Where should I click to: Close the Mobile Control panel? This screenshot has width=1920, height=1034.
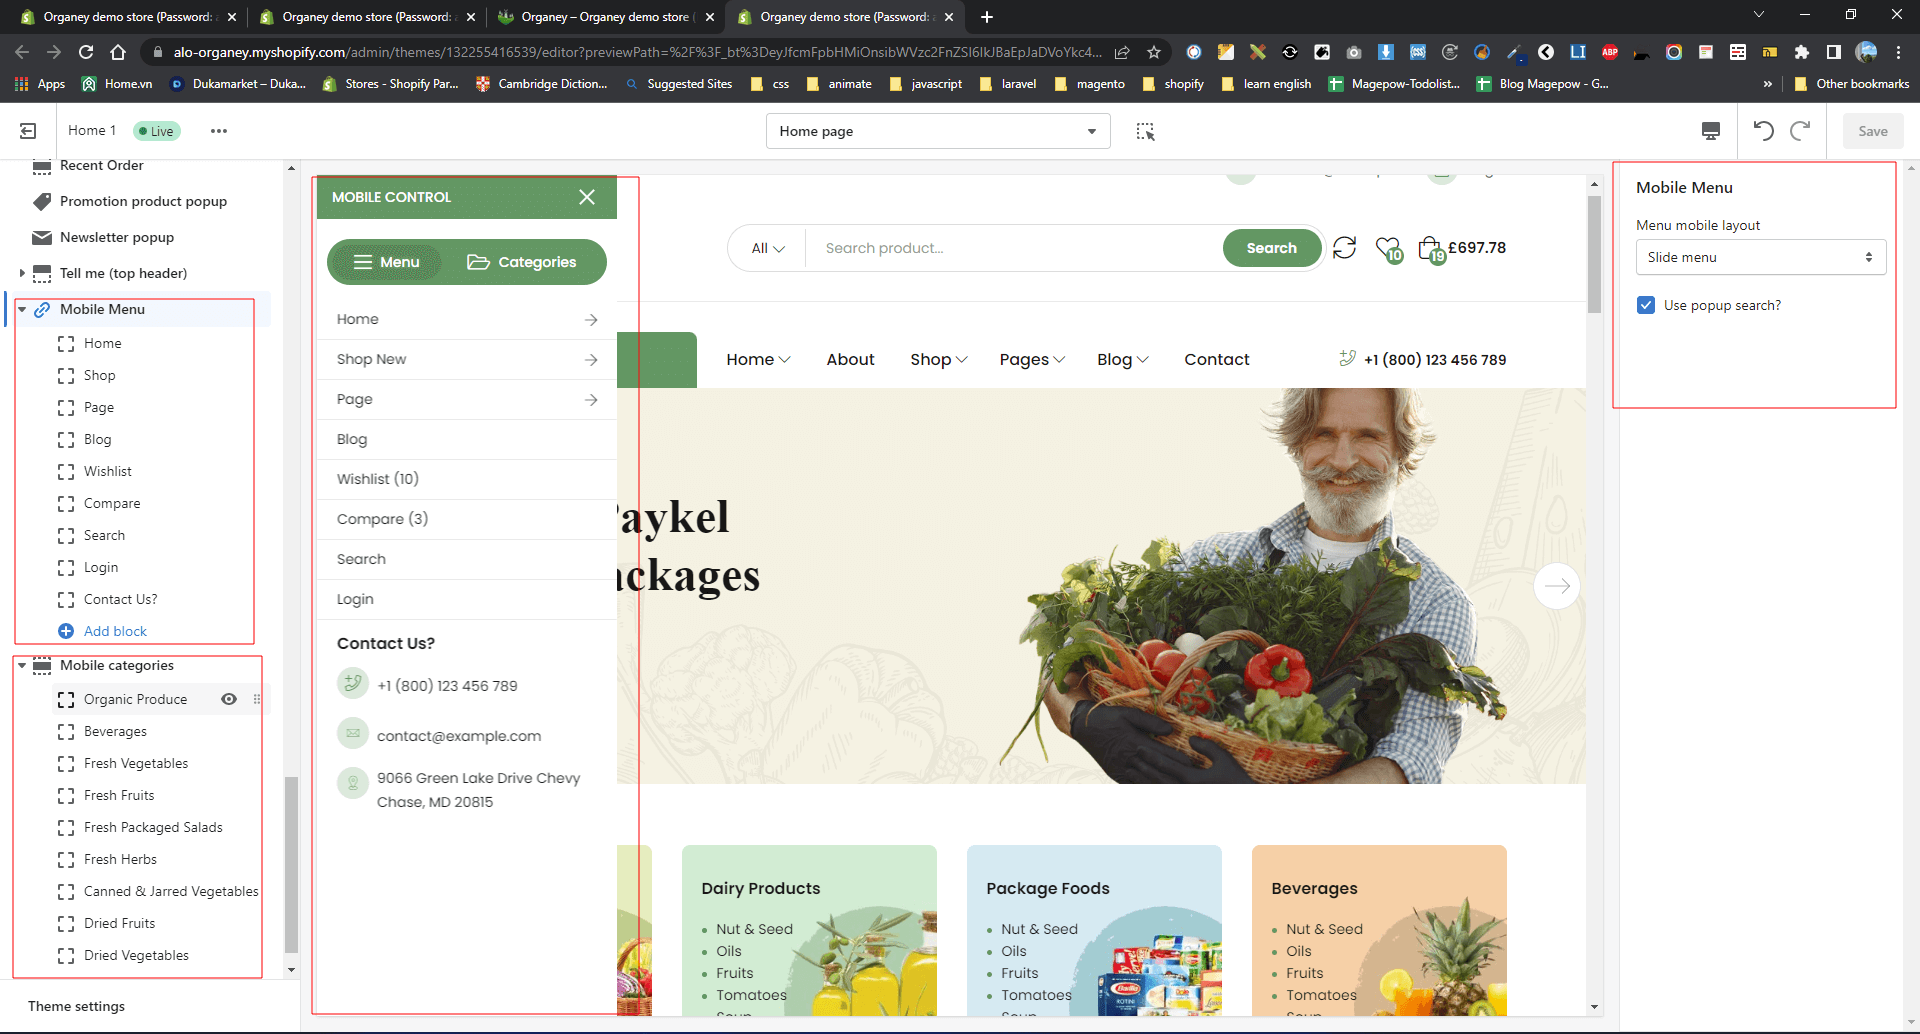(x=587, y=197)
